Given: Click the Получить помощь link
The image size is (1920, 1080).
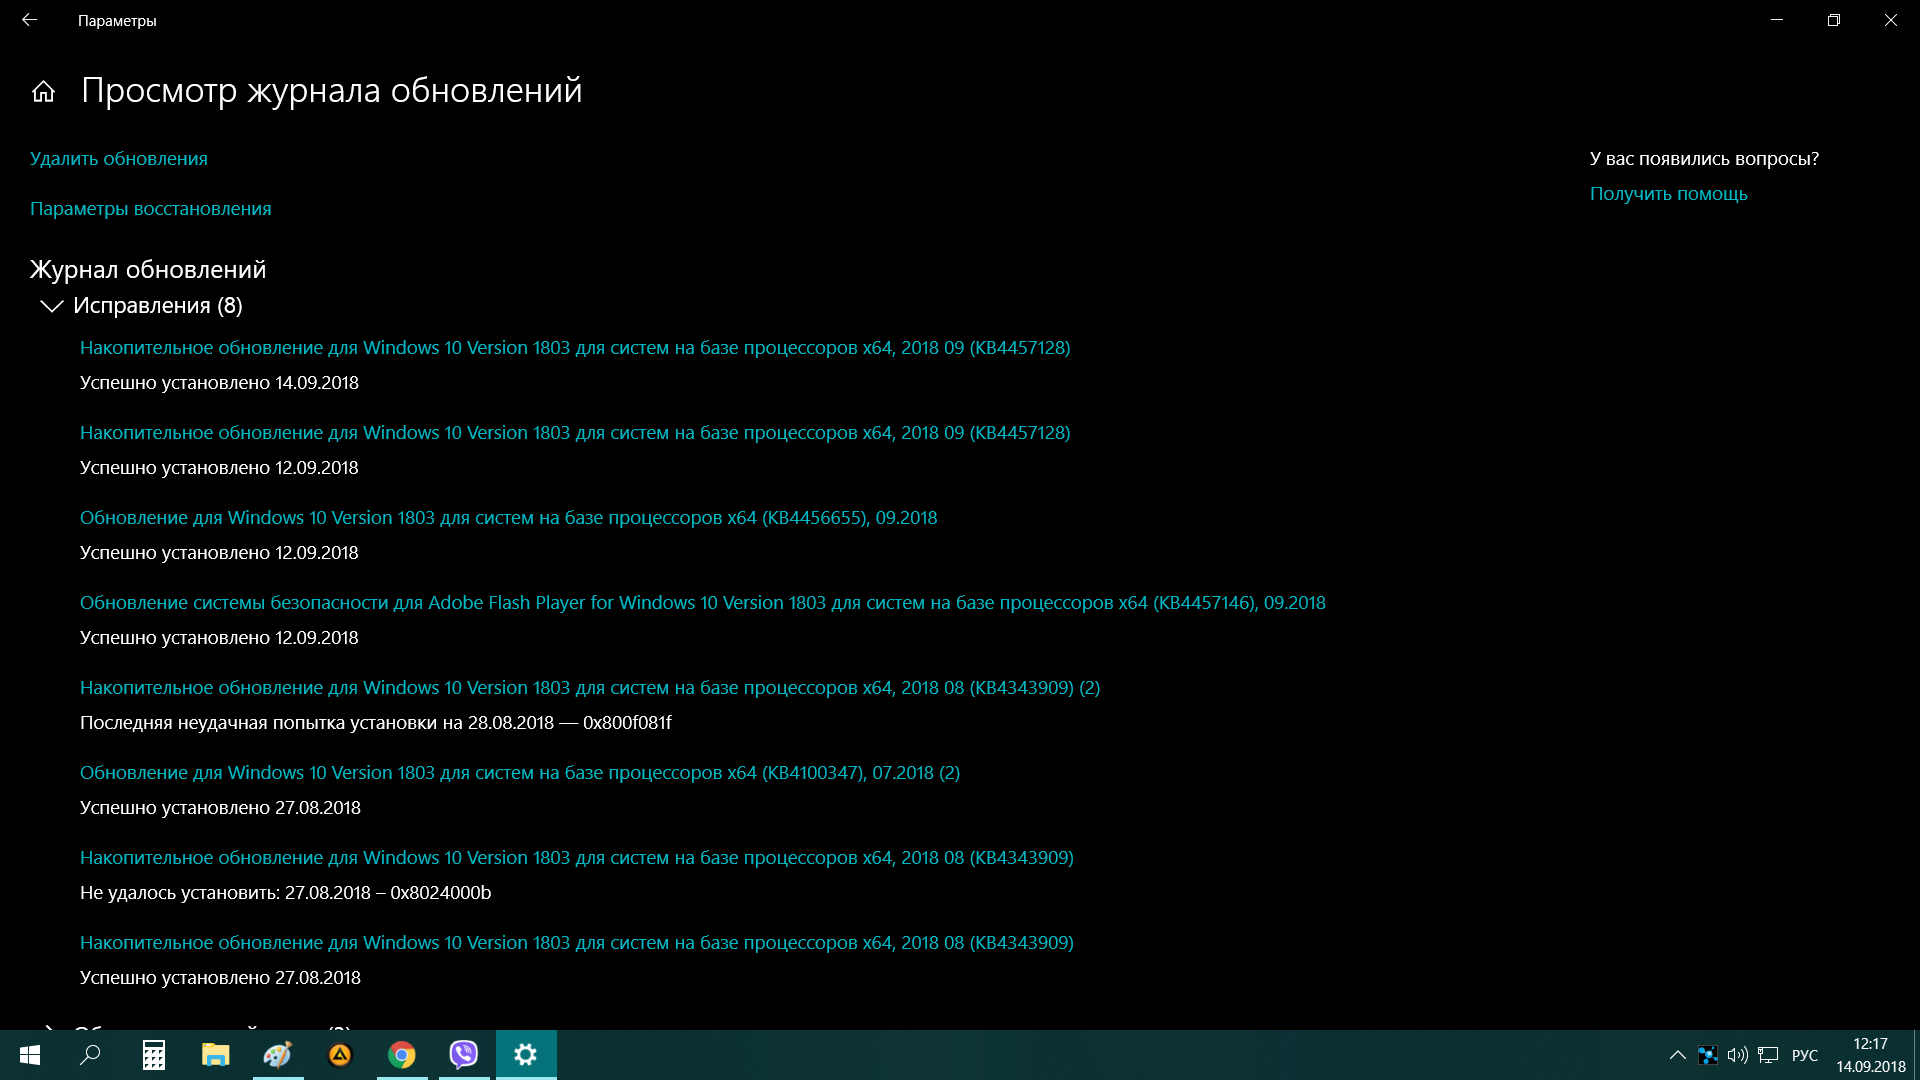Looking at the screenshot, I should [1668, 194].
